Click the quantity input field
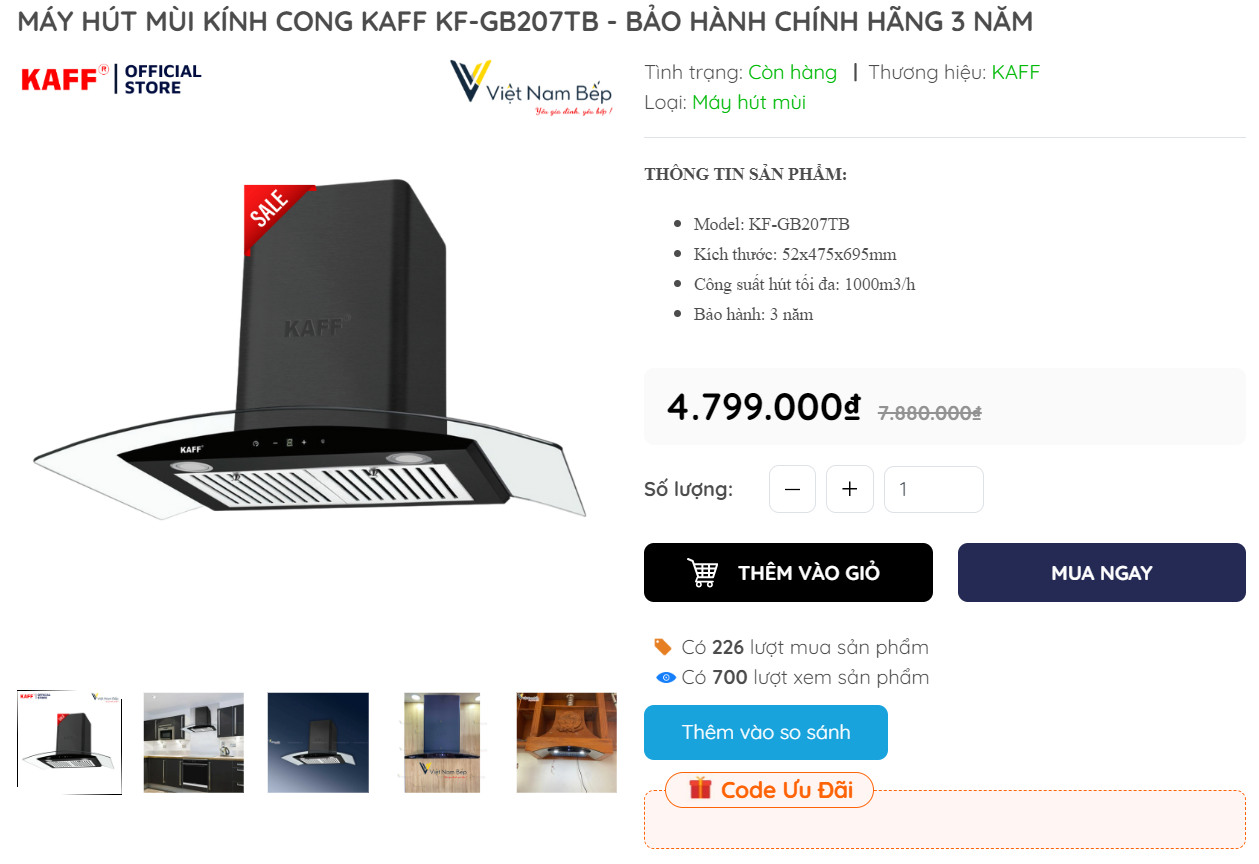 click(934, 489)
